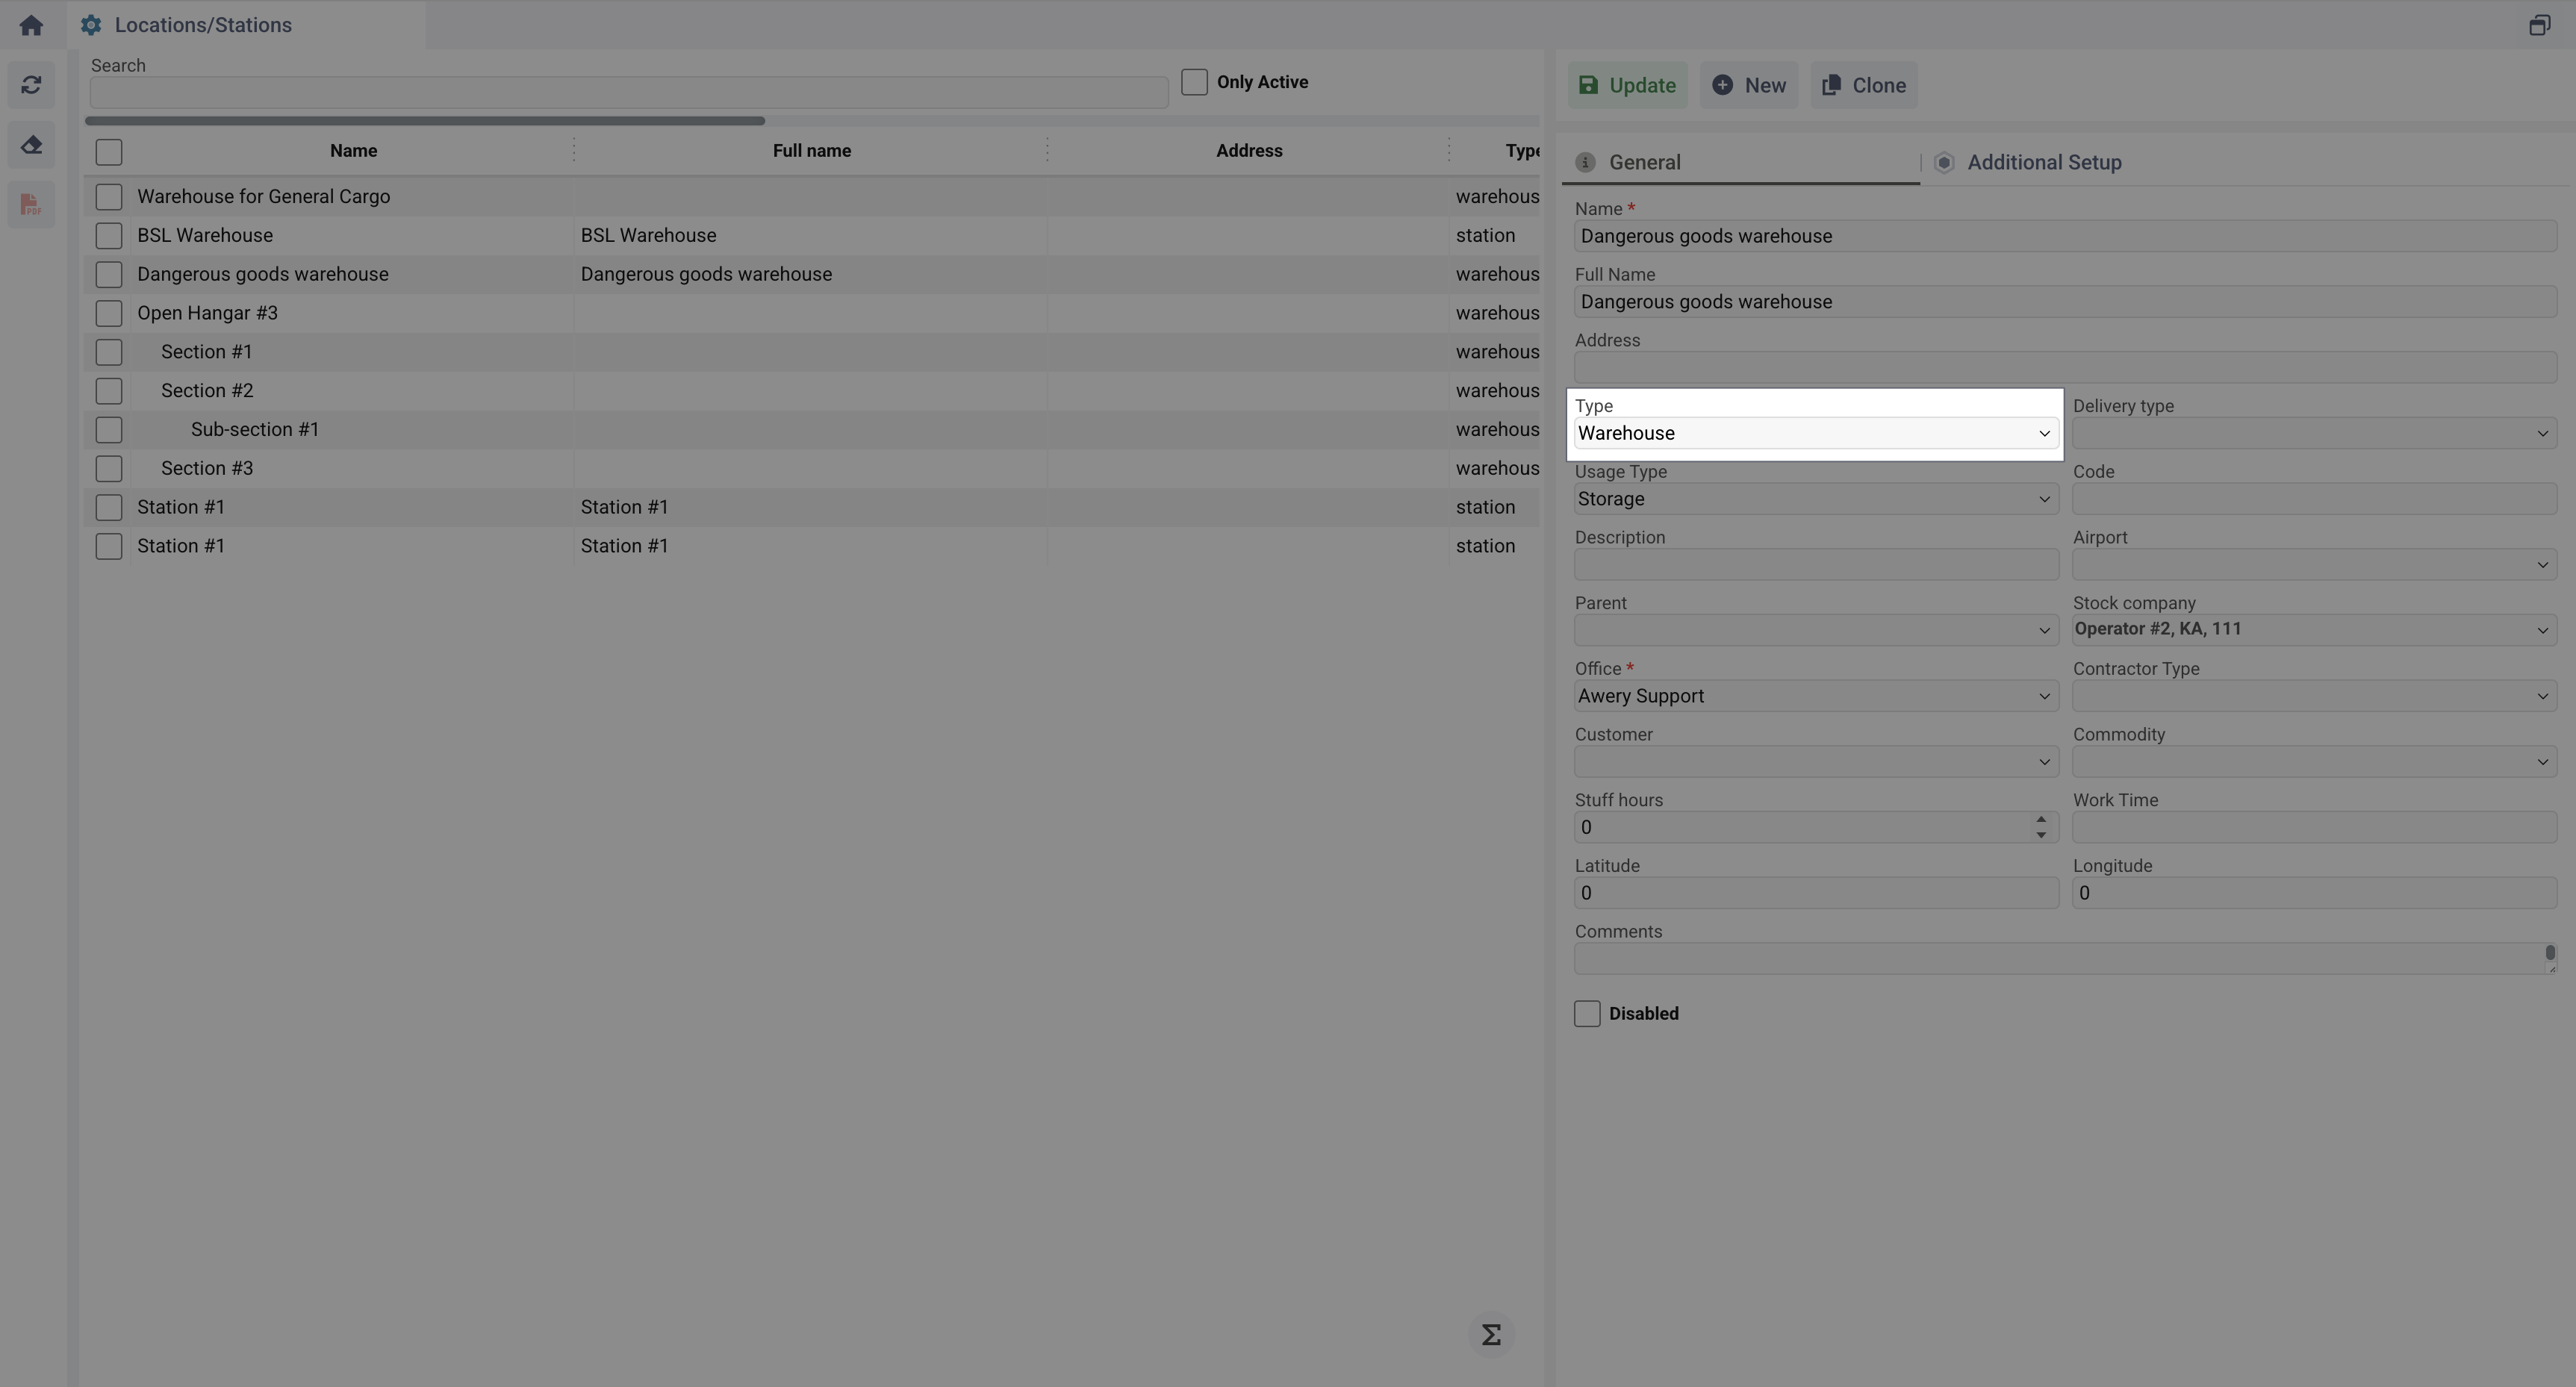Click the home icon in sidebar

point(31,25)
